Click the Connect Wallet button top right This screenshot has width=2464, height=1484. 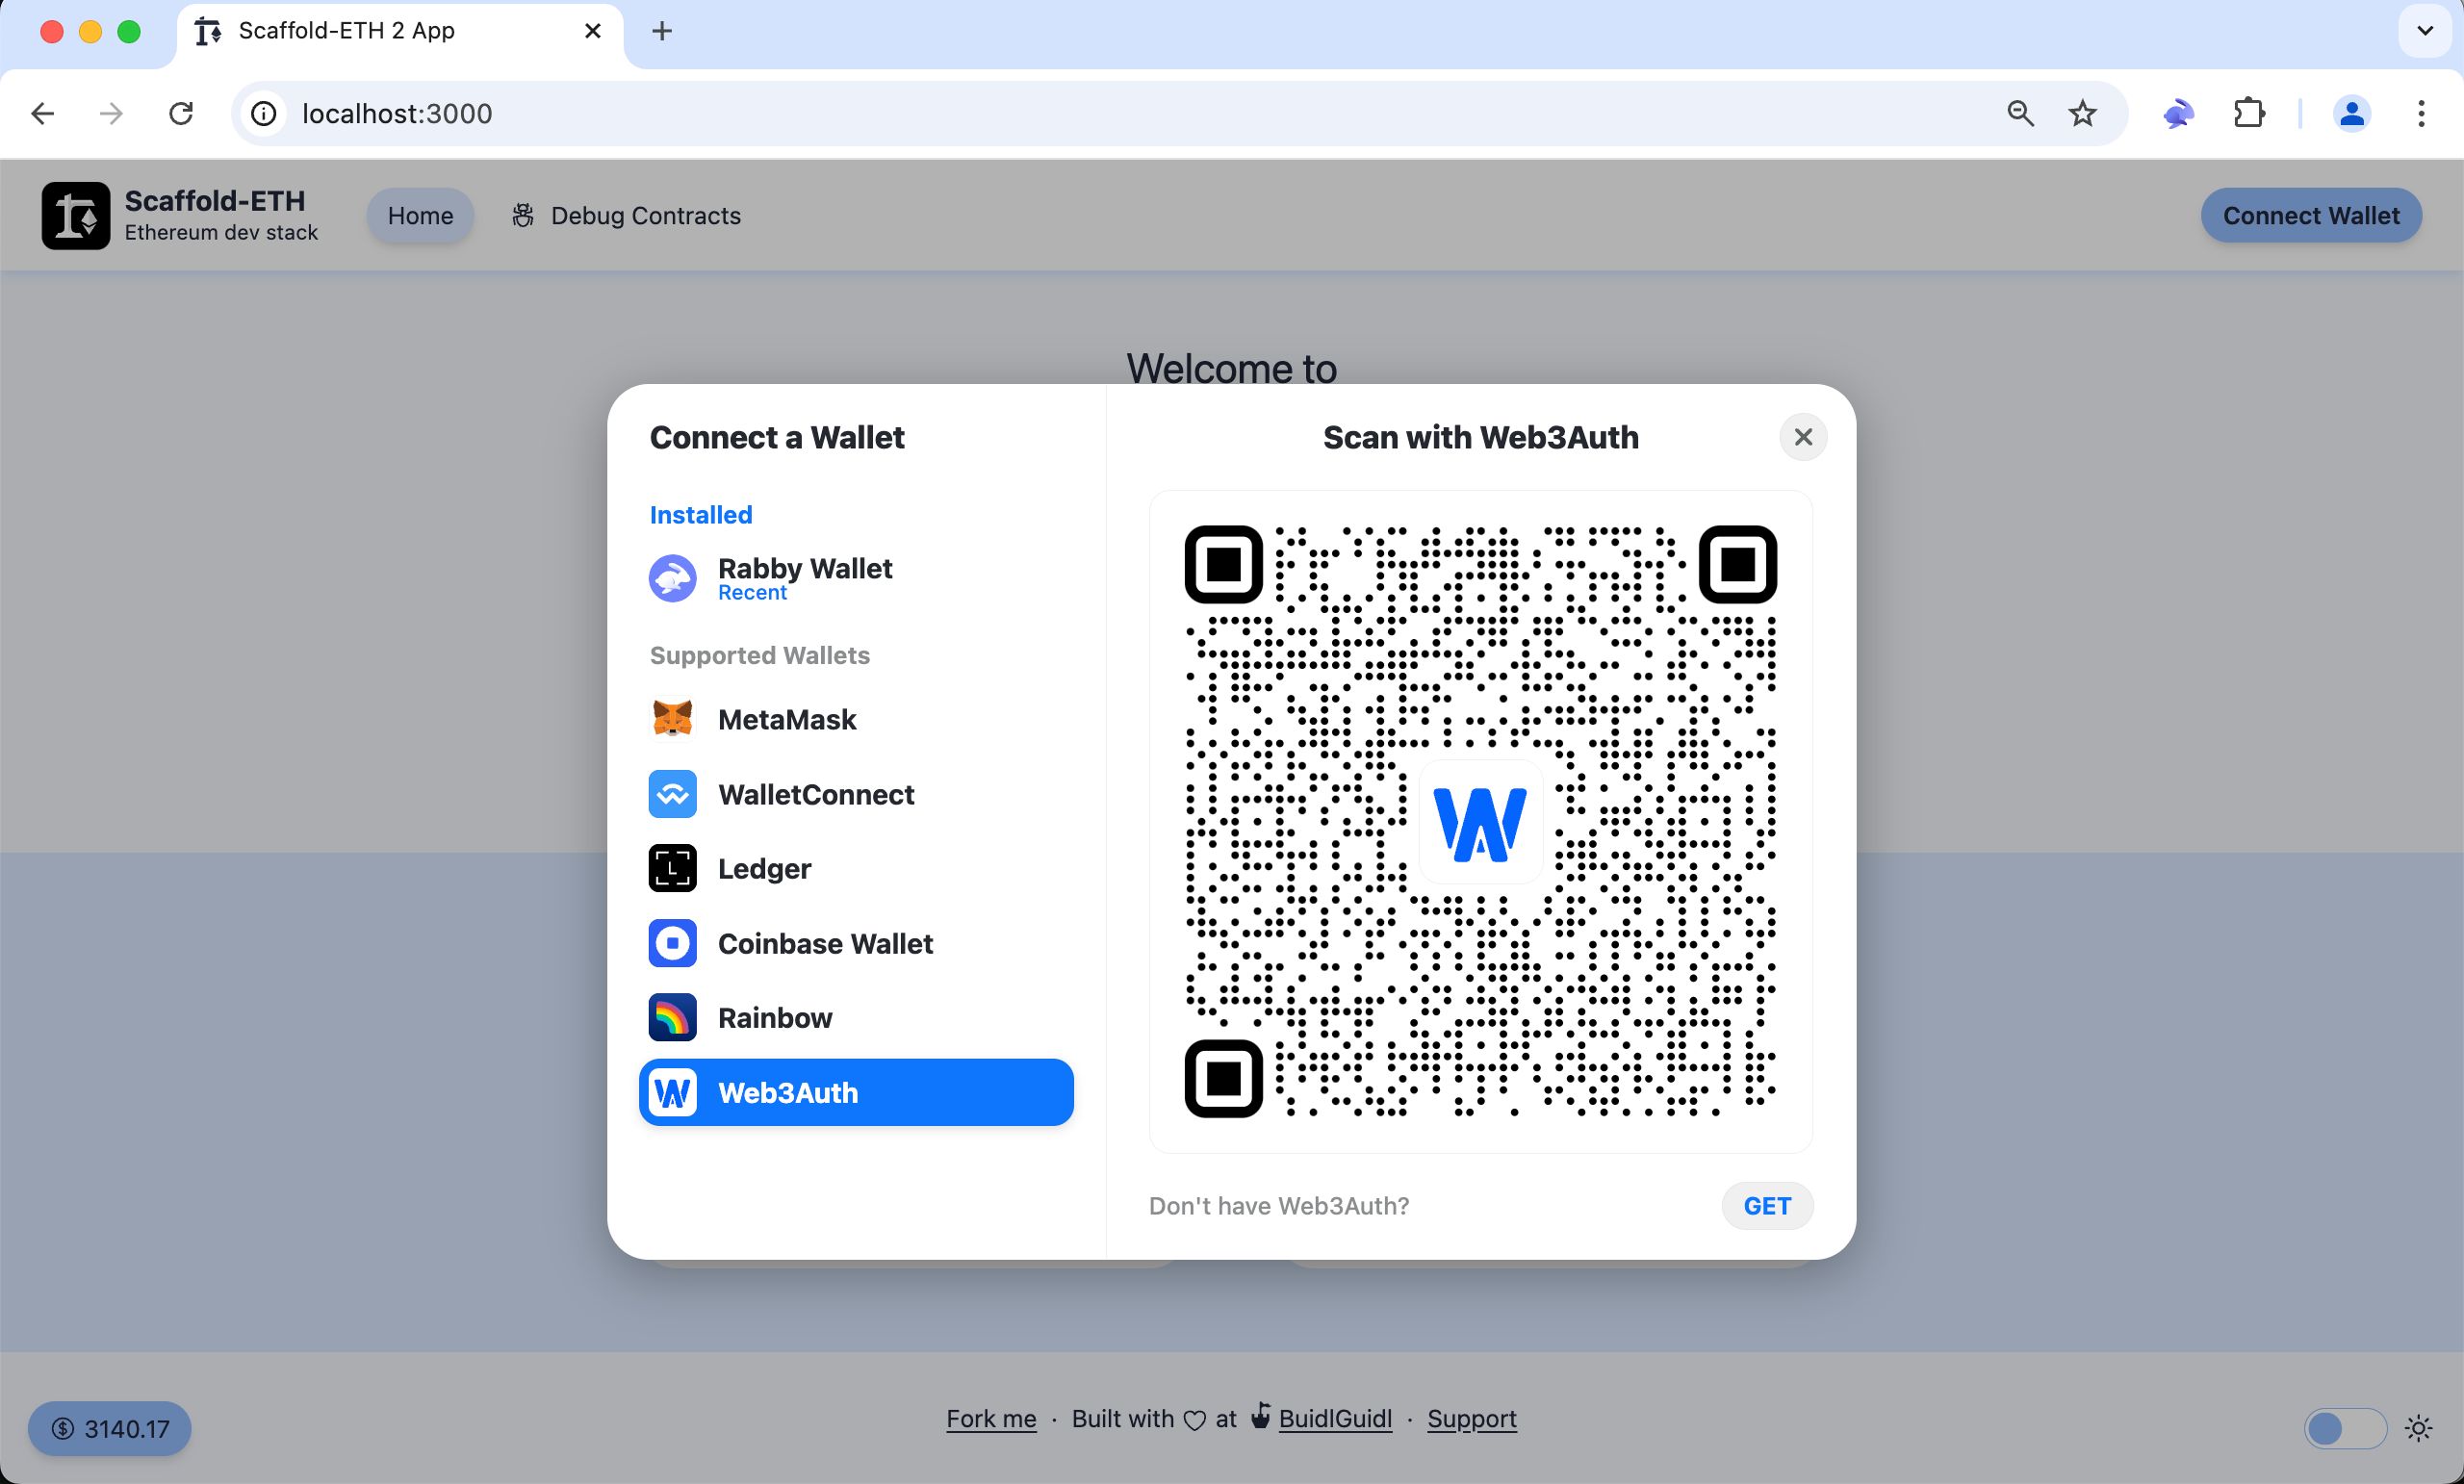pyautogui.click(x=2313, y=215)
